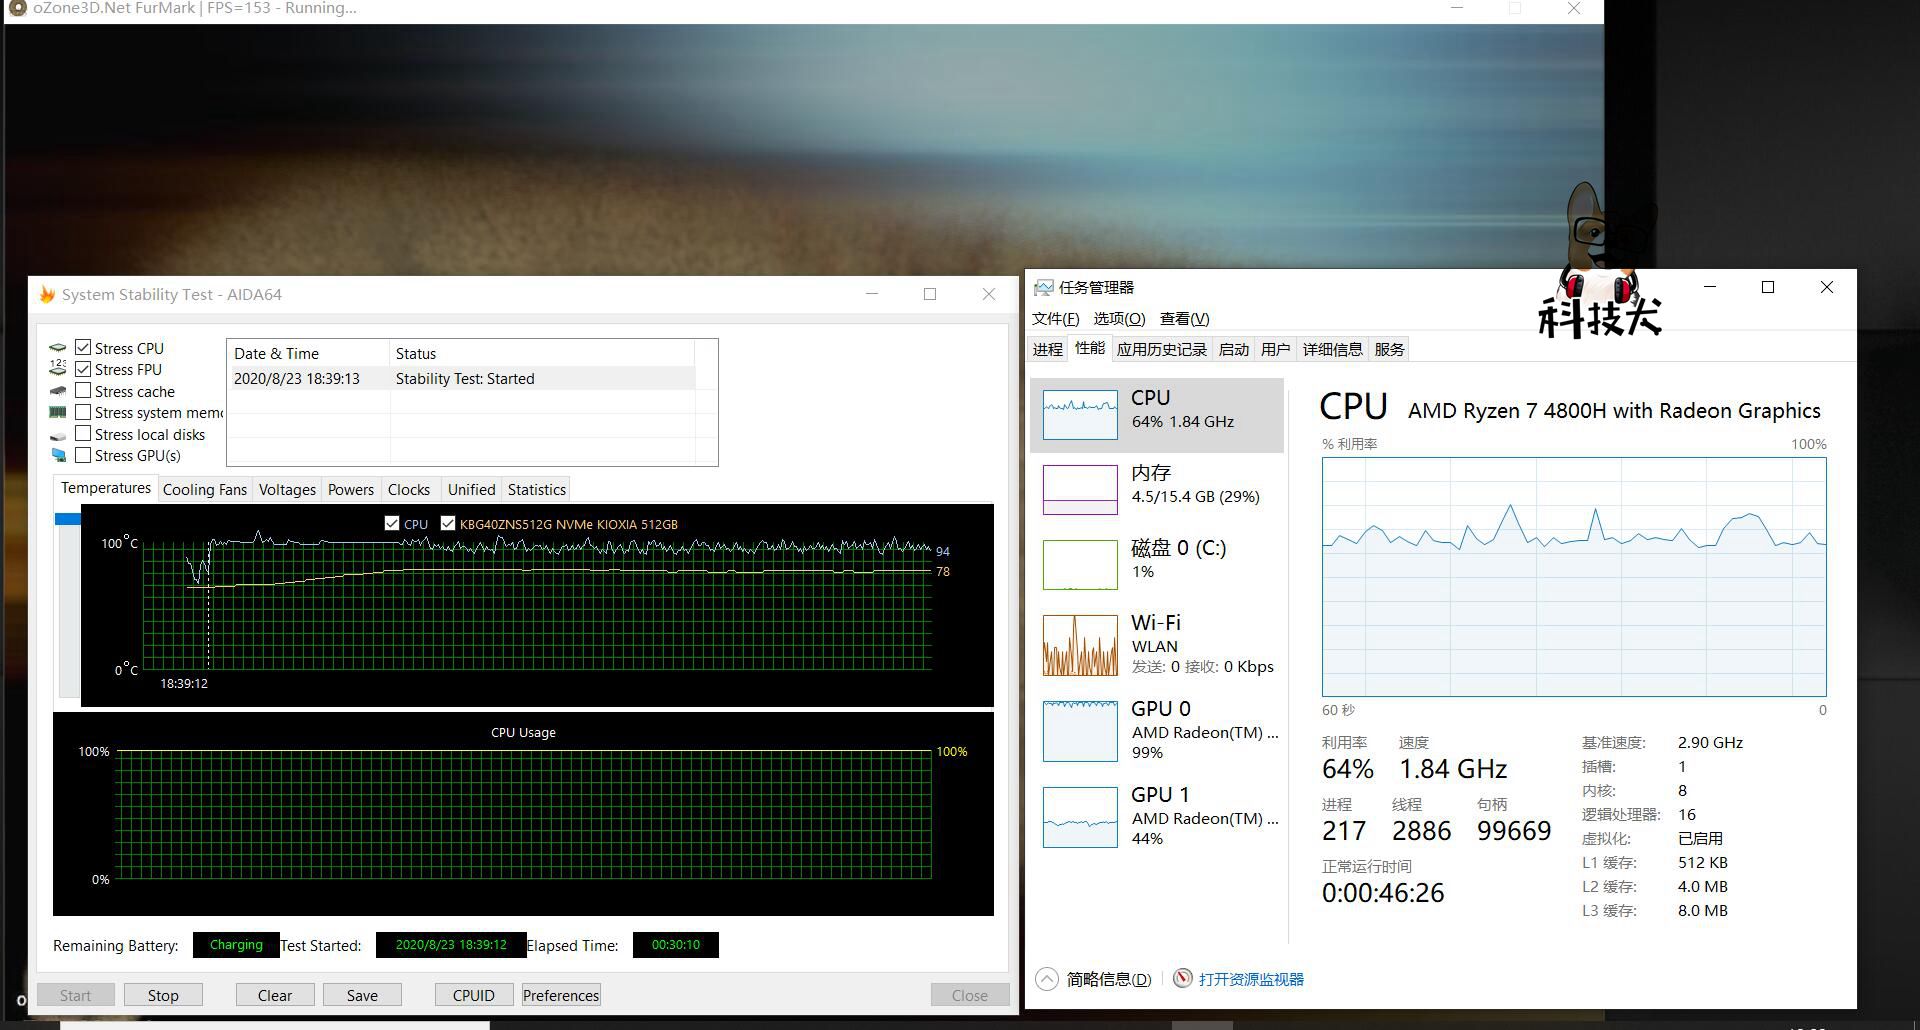This screenshot has height=1030, width=1920.
Task: Select the CPU performance graph thumbnail
Action: (1080, 414)
